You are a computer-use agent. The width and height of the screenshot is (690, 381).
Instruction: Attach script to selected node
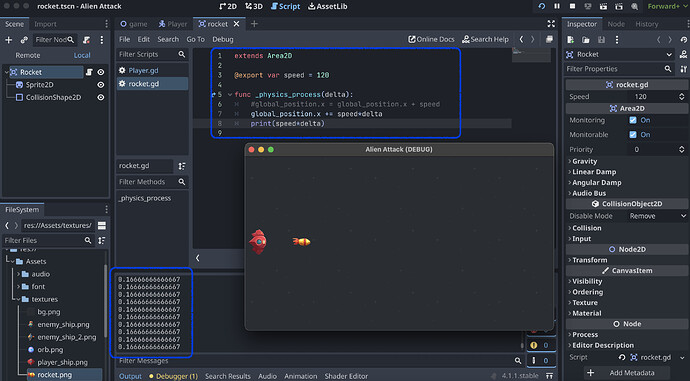coord(86,40)
